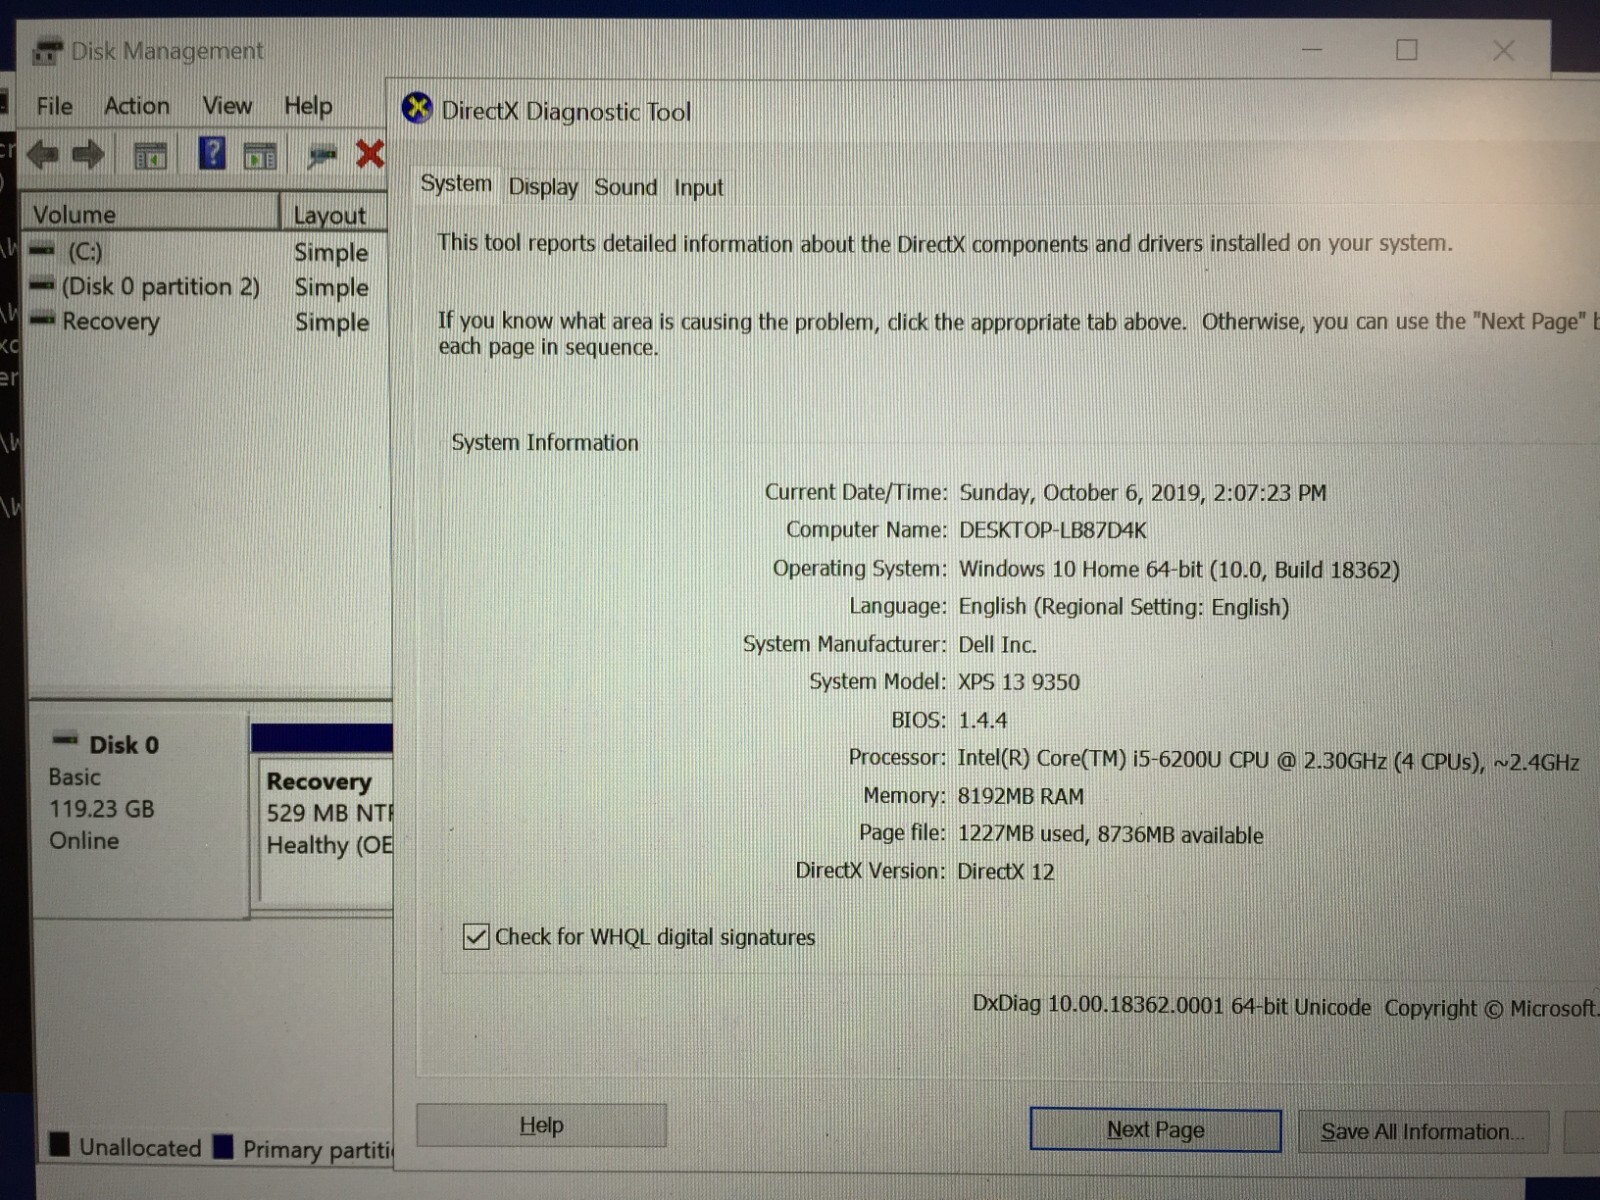Click the Back arrow in Disk Management toolbar
Image resolution: width=1600 pixels, height=1200 pixels.
(x=43, y=155)
